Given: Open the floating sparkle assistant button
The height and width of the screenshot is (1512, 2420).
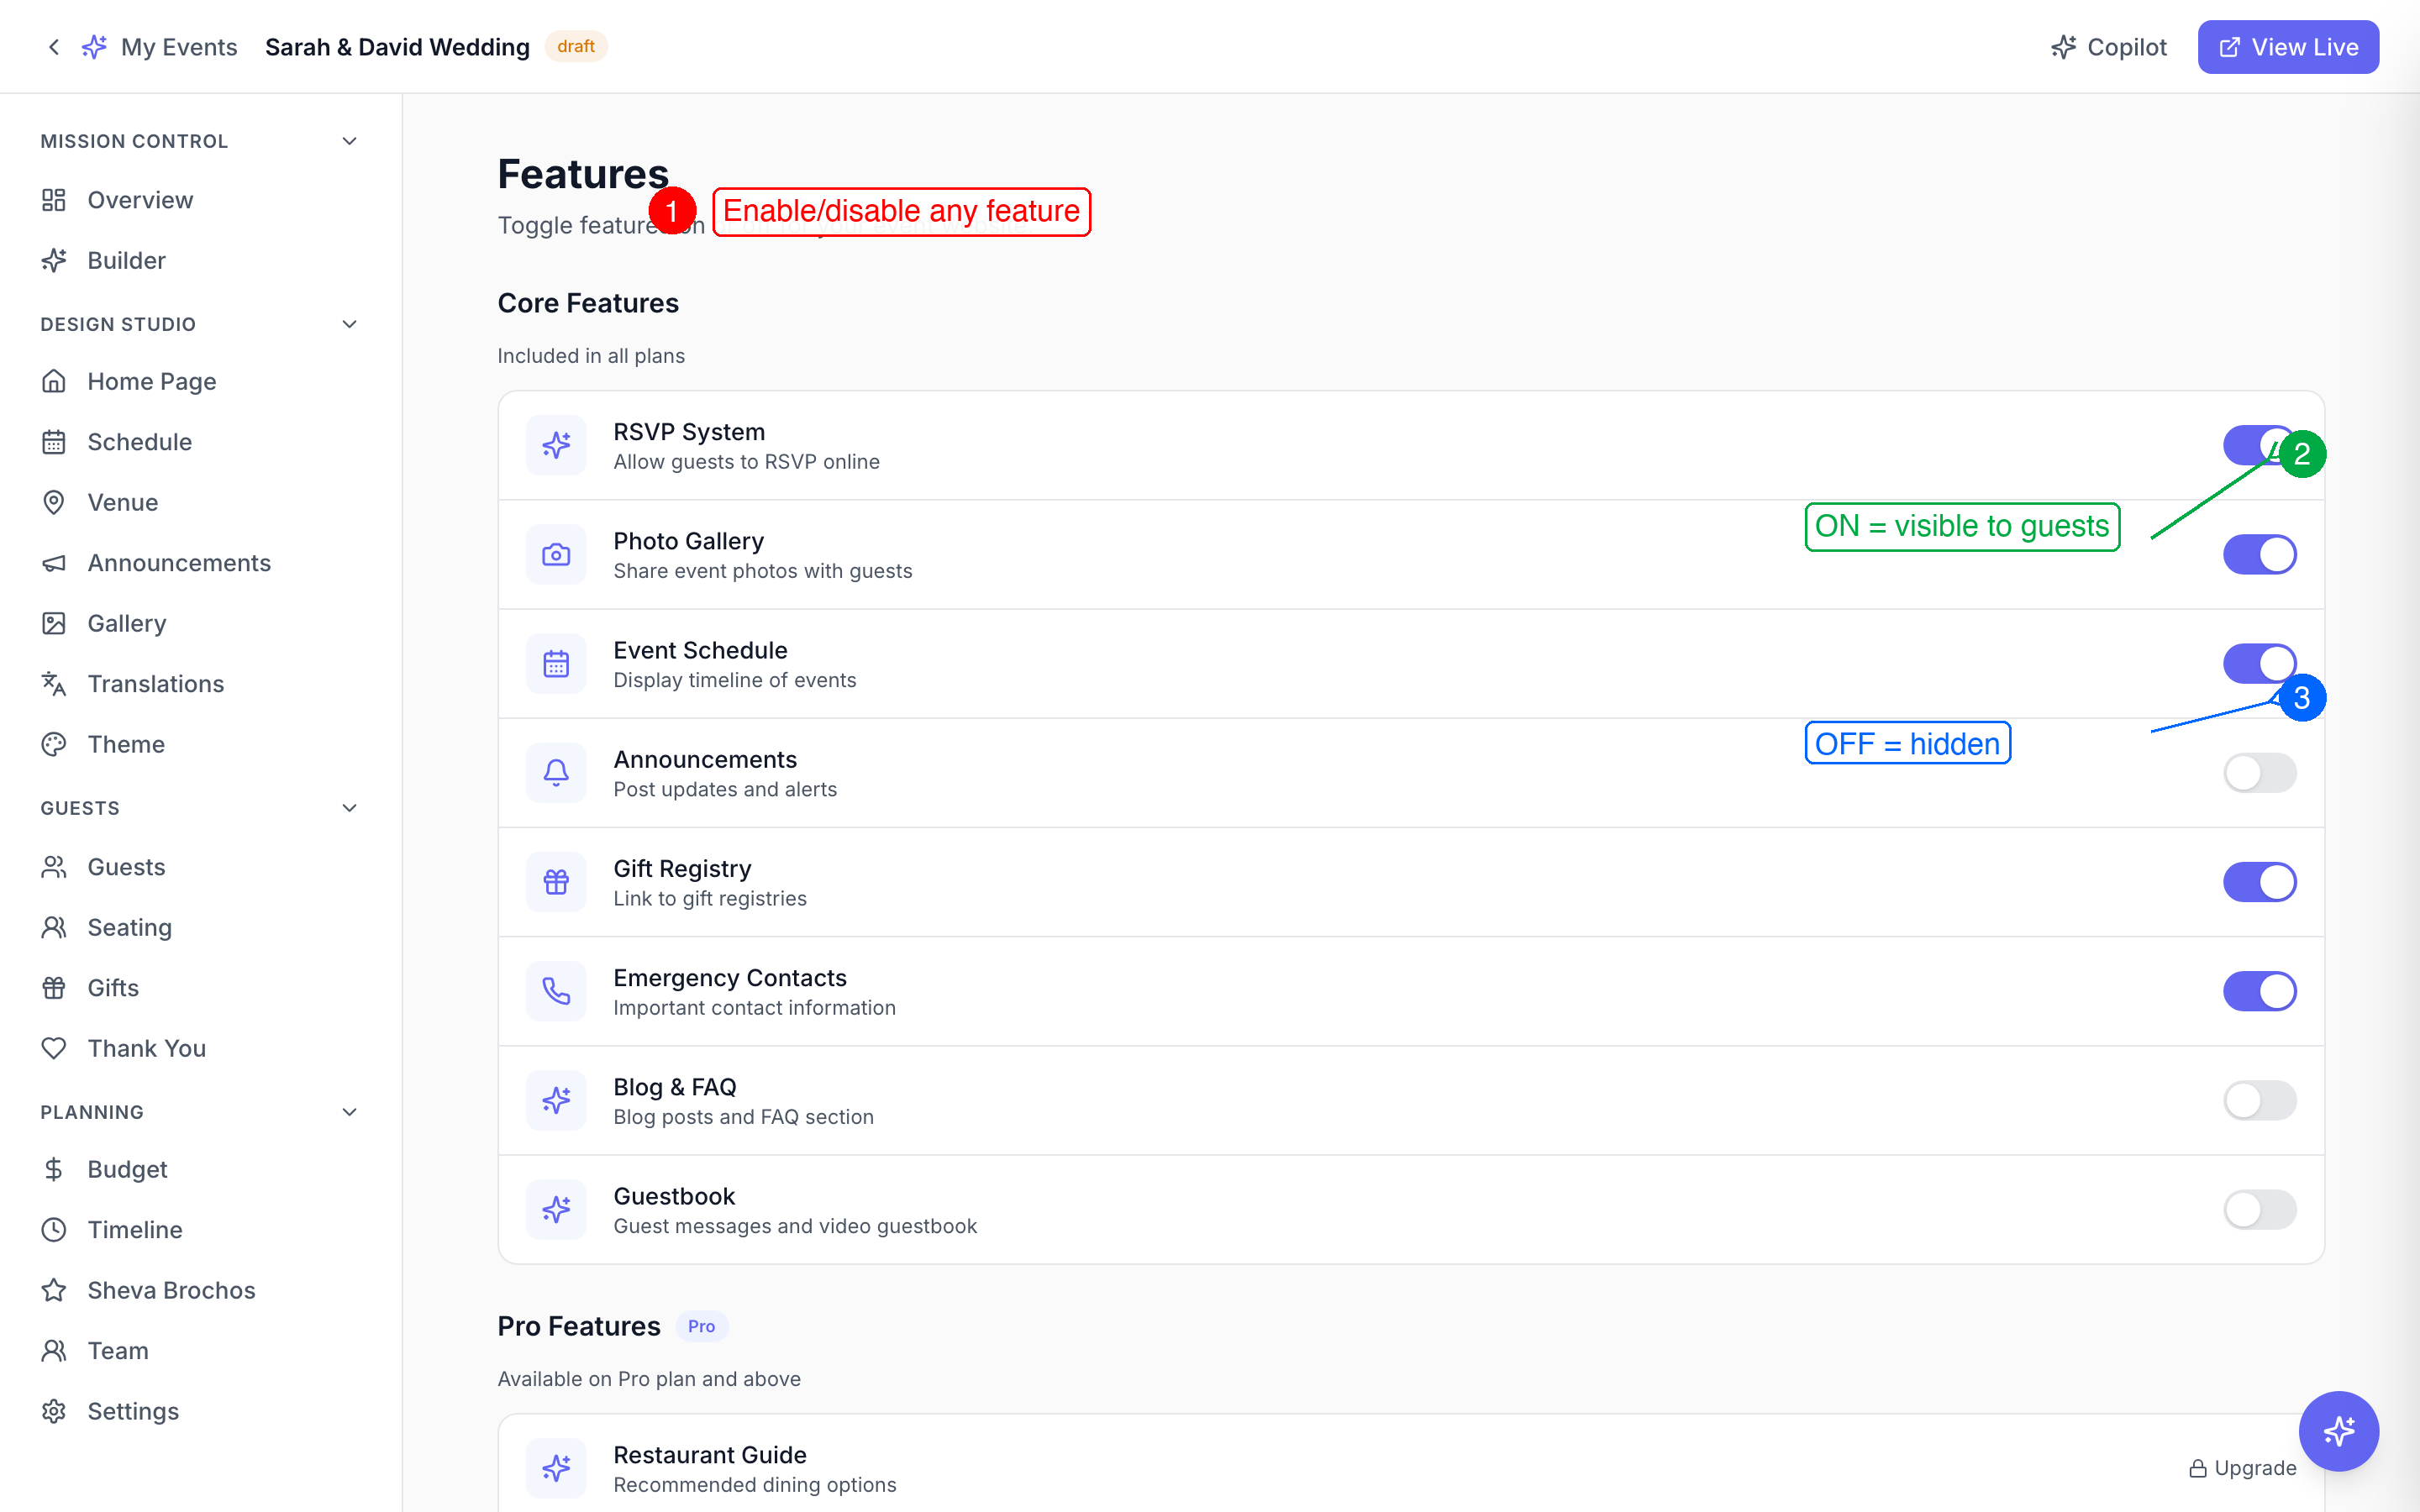Looking at the screenshot, I should click(2338, 1431).
